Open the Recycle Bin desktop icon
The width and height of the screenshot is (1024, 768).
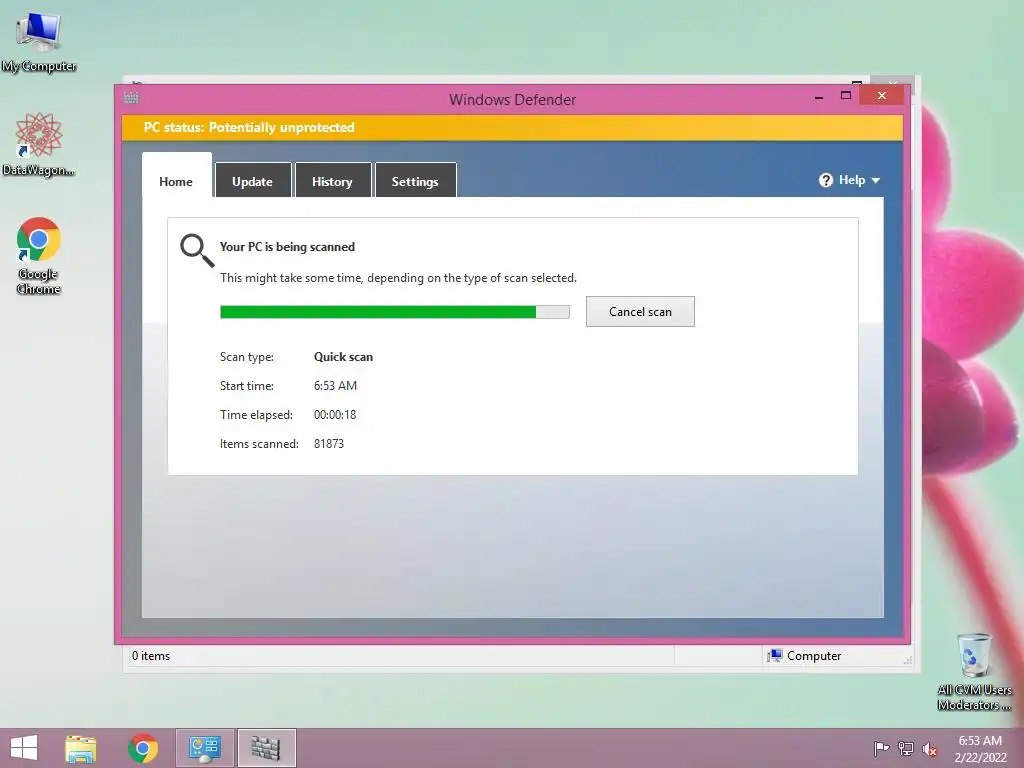click(x=974, y=670)
